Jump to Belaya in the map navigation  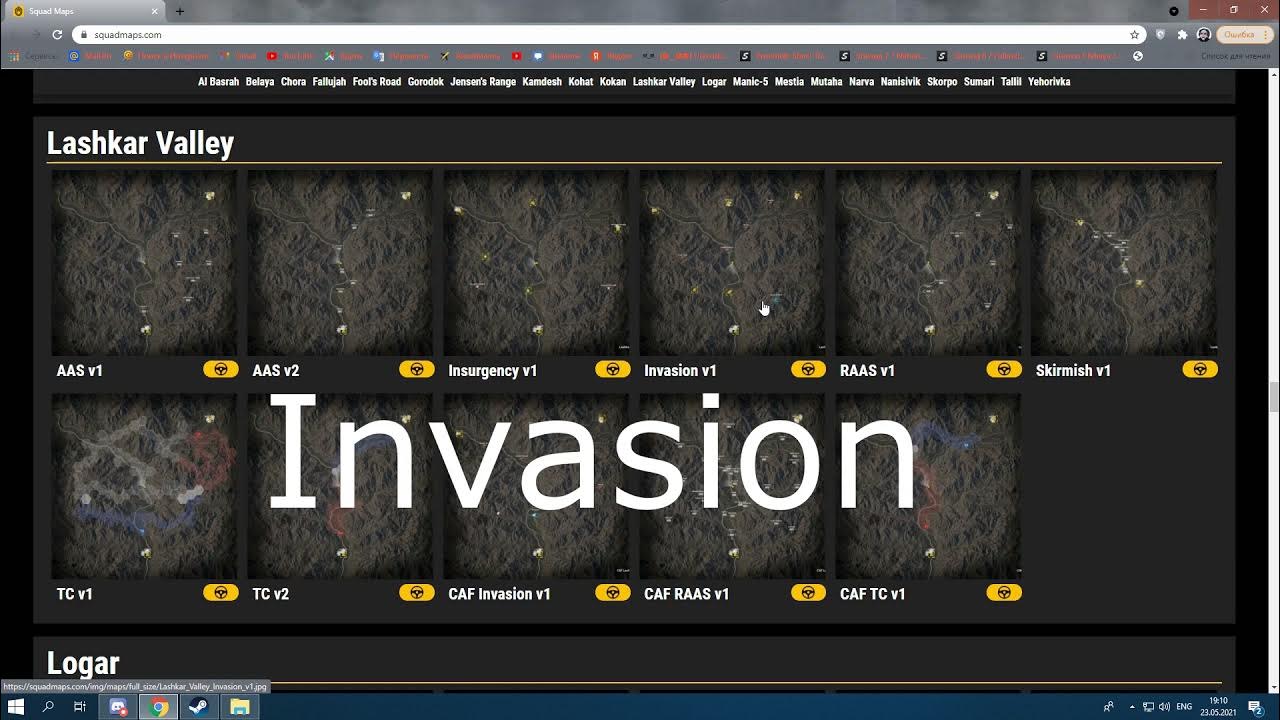point(260,82)
